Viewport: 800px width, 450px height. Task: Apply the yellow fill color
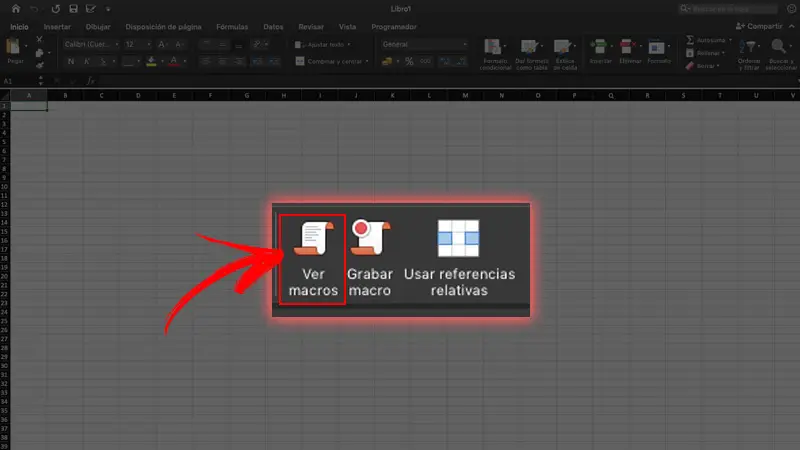click(151, 61)
